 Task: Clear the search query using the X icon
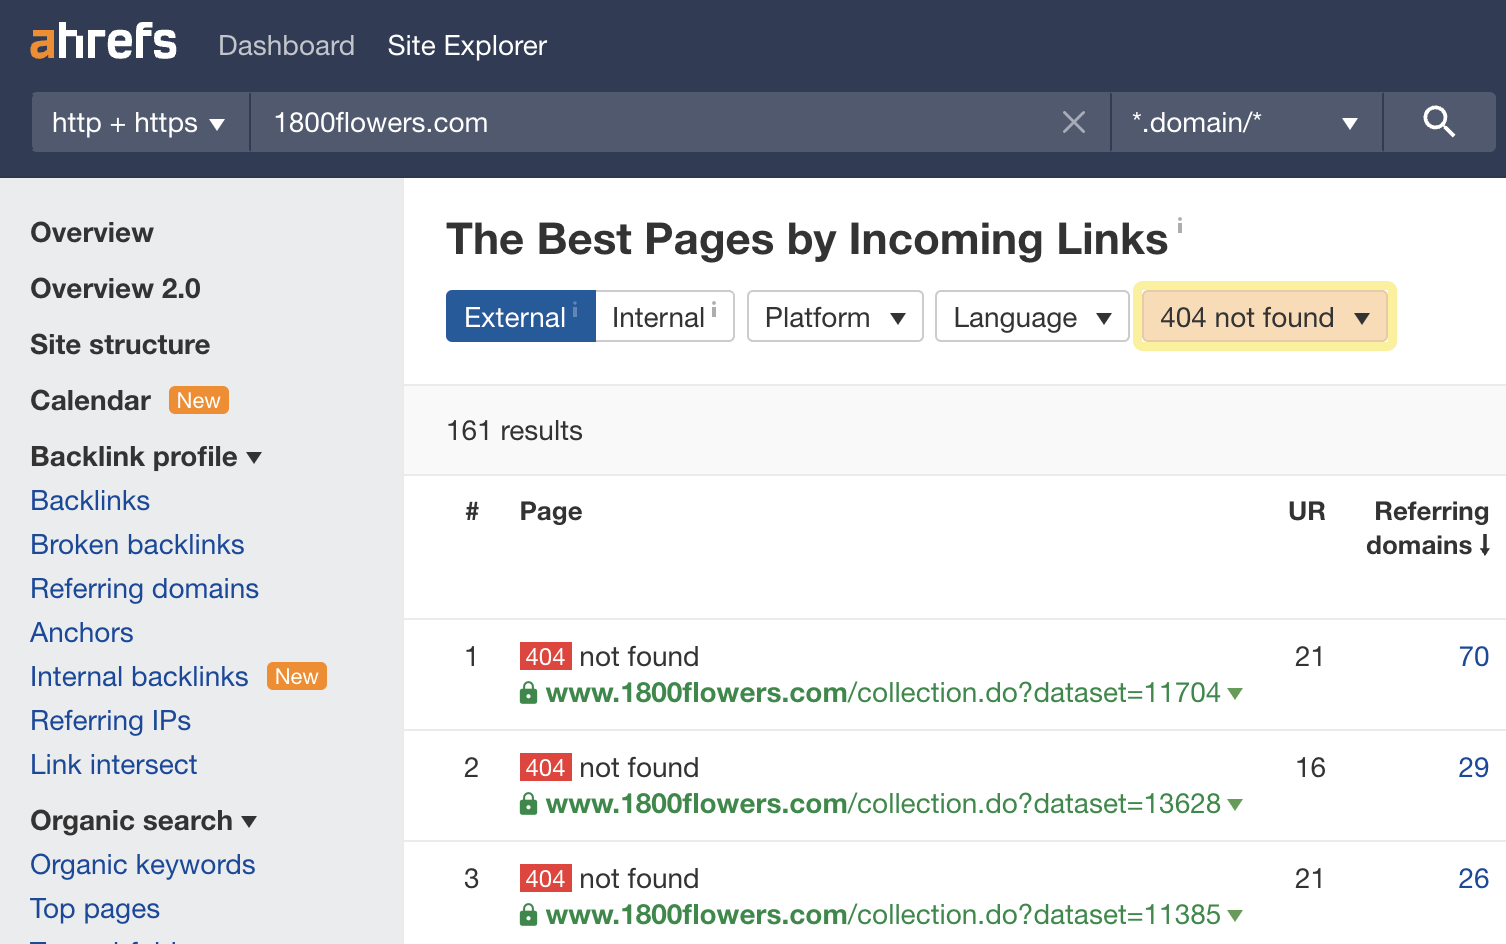[x=1074, y=122]
